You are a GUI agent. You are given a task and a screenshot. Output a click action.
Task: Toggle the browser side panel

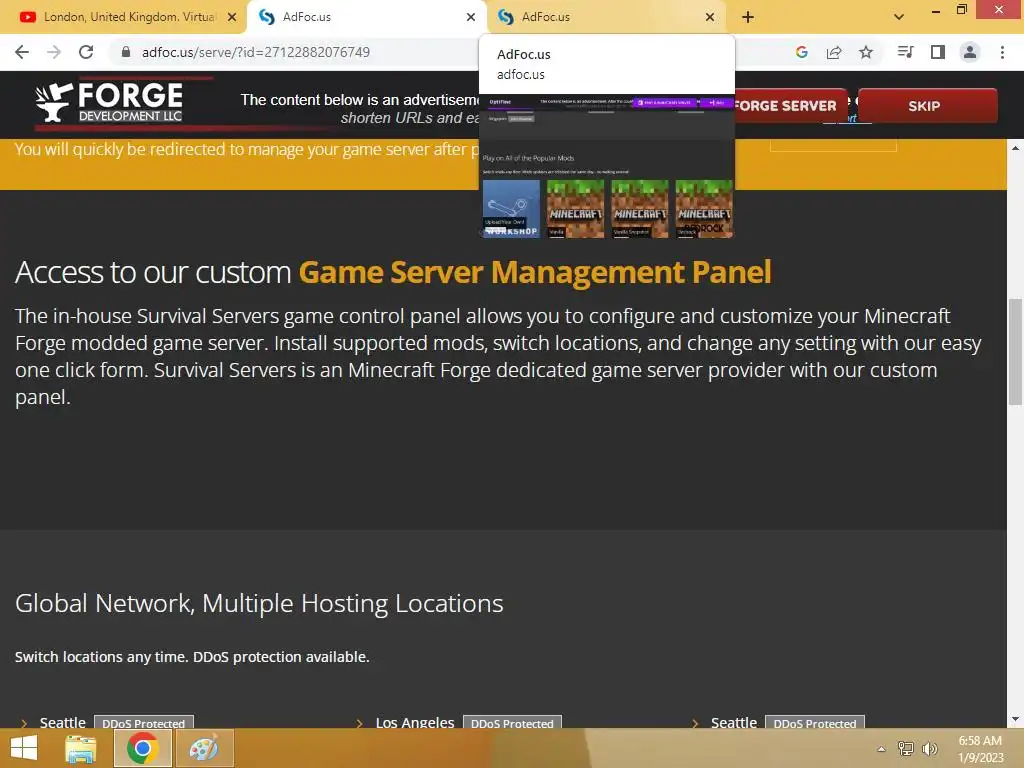coord(938,52)
